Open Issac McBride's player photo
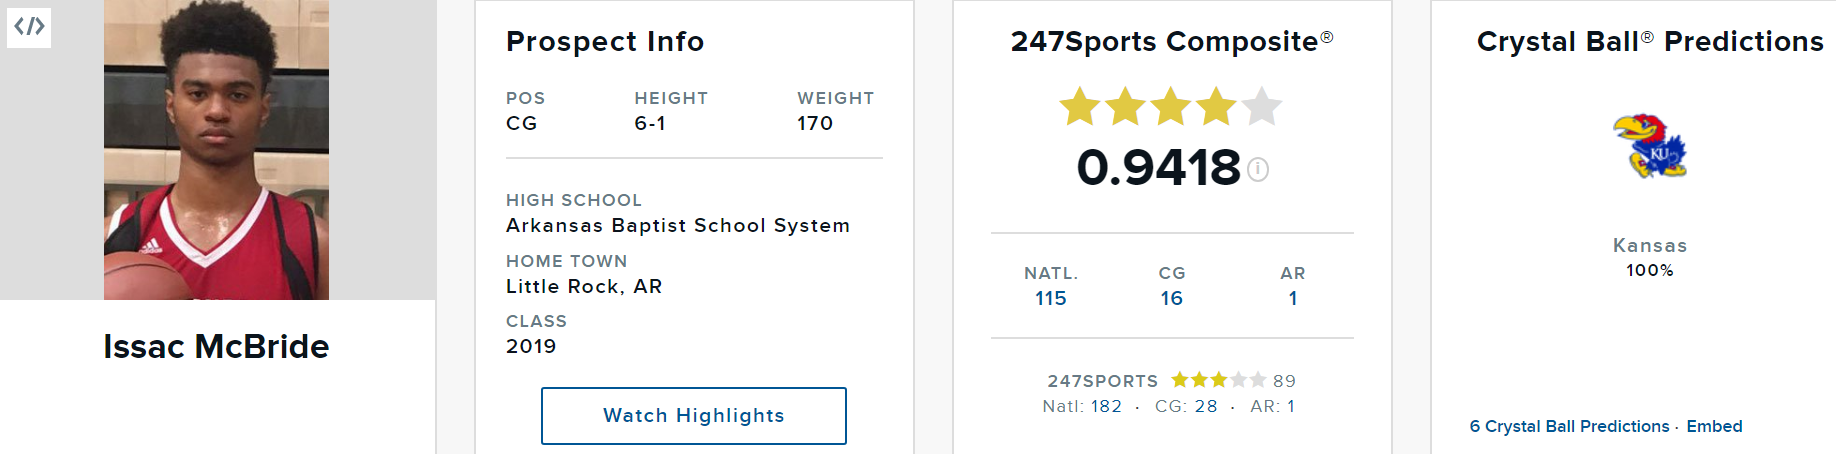 click(x=216, y=150)
